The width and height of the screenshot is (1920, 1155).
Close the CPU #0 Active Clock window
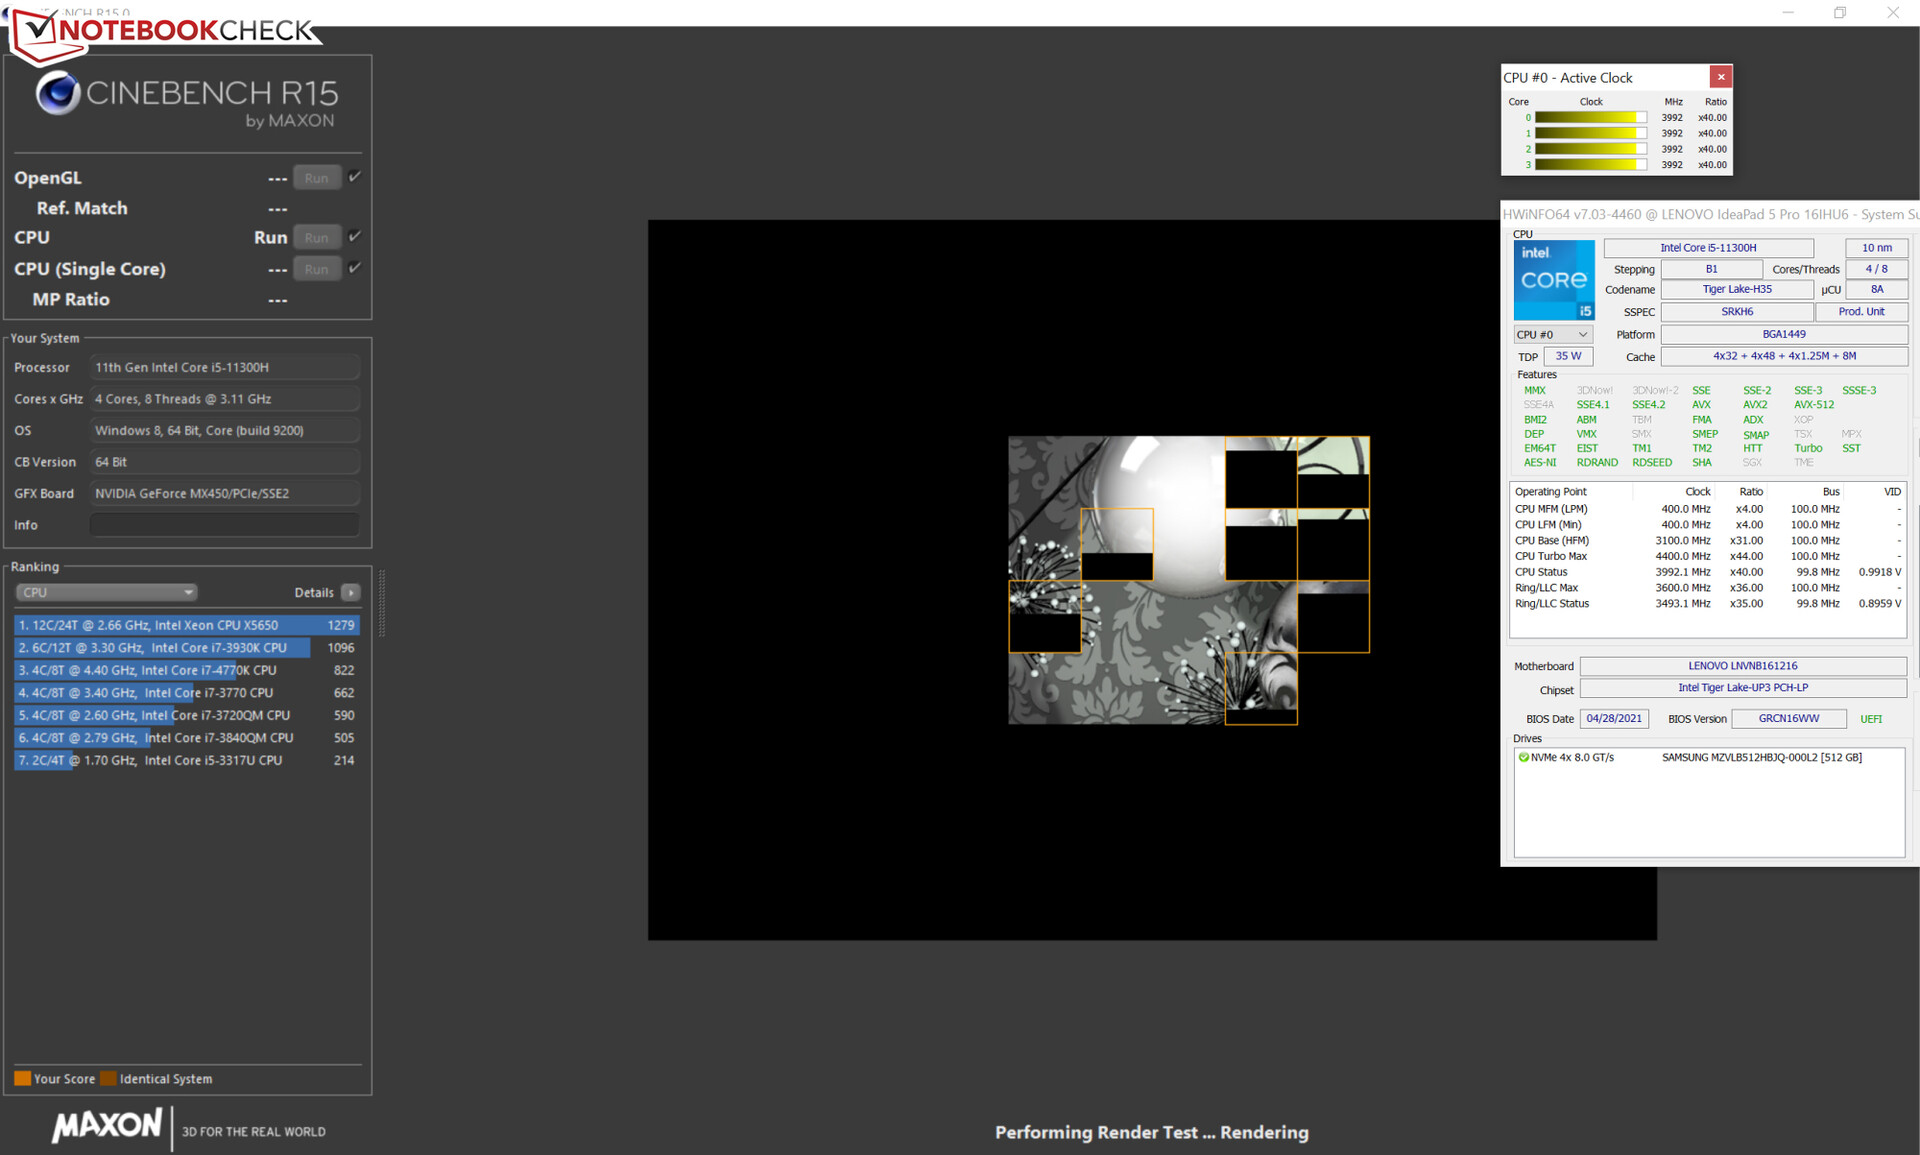click(1720, 77)
